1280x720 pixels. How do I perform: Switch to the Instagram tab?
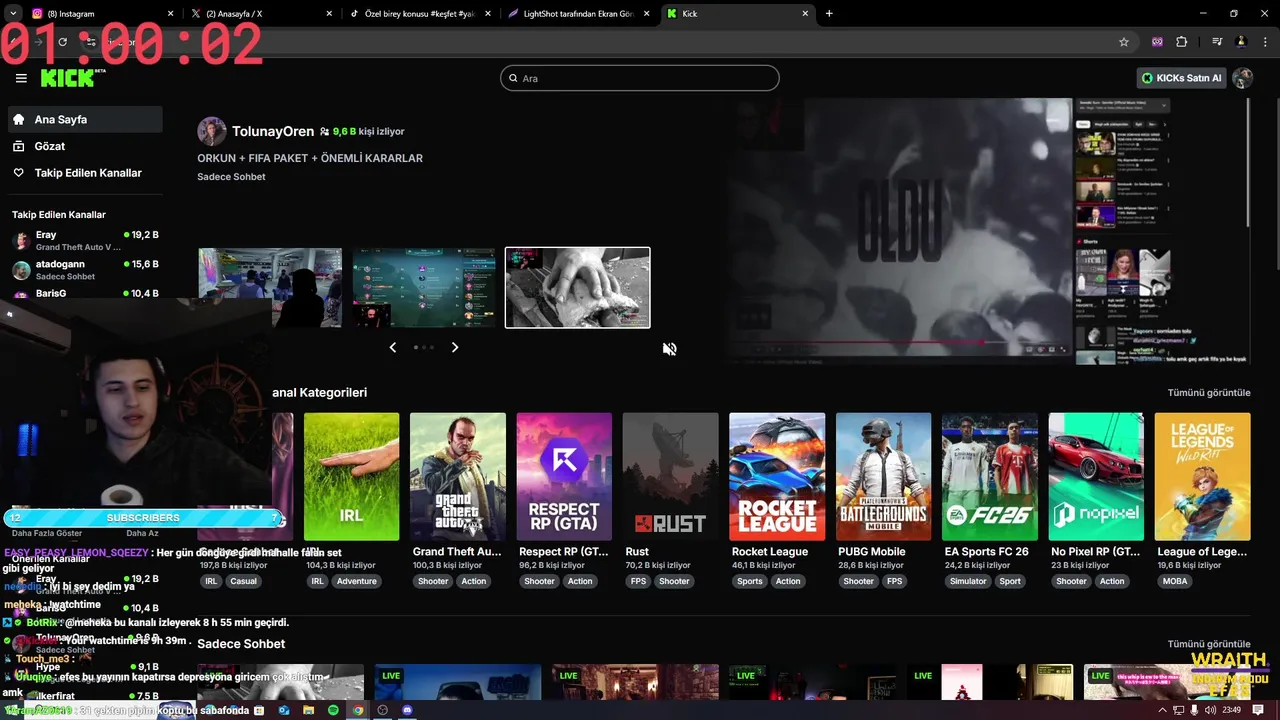coord(100,14)
